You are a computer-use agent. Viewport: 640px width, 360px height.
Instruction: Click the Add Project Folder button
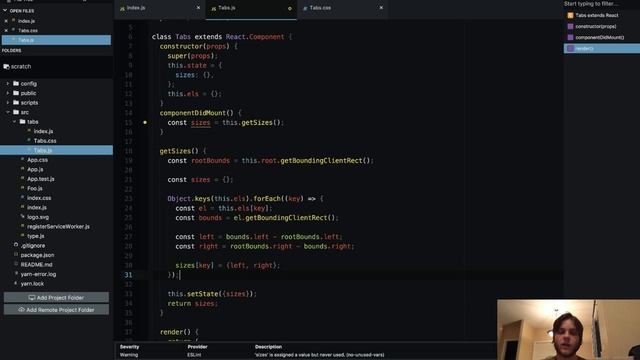tap(56, 298)
